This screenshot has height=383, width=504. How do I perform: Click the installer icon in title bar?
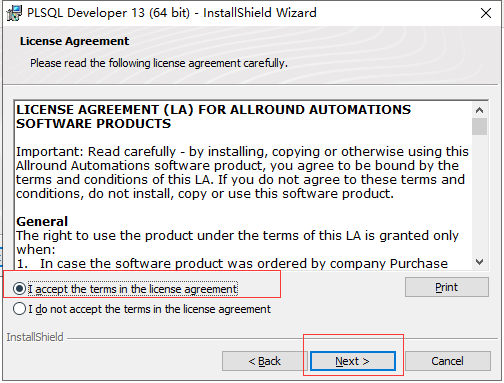click(14, 13)
